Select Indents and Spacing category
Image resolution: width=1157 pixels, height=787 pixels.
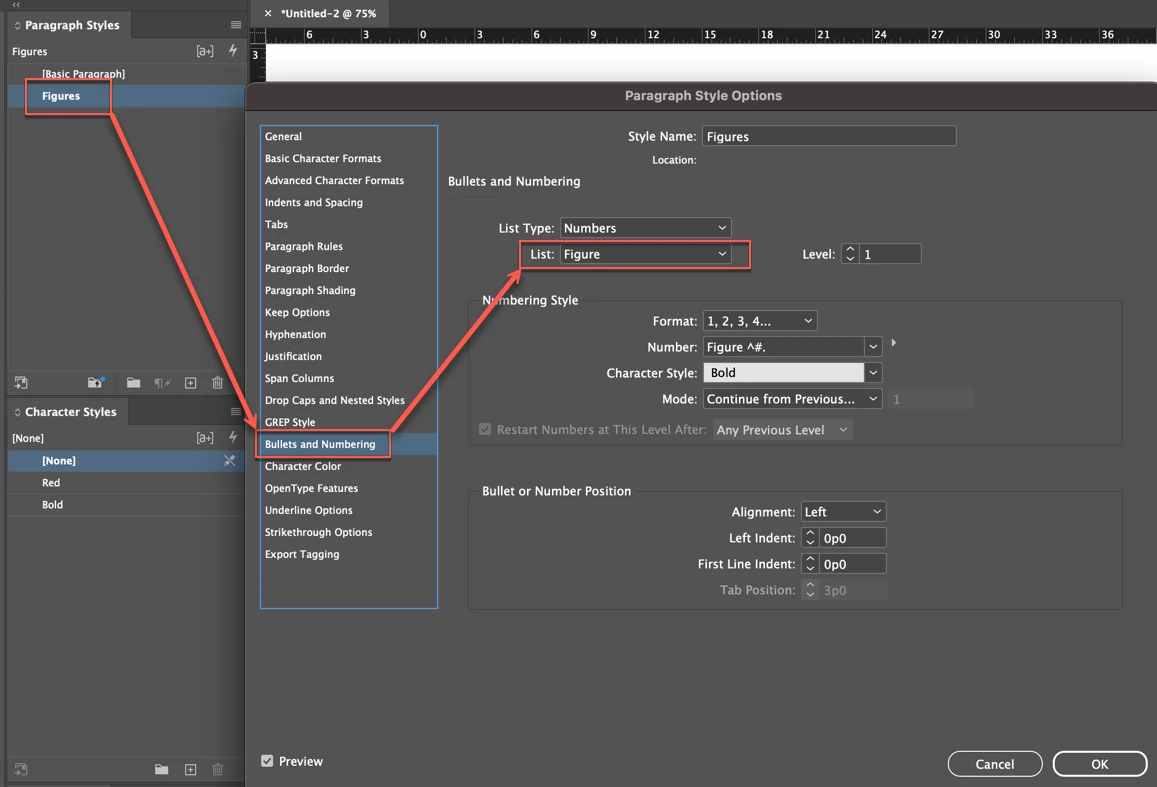(x=349, y=202)
